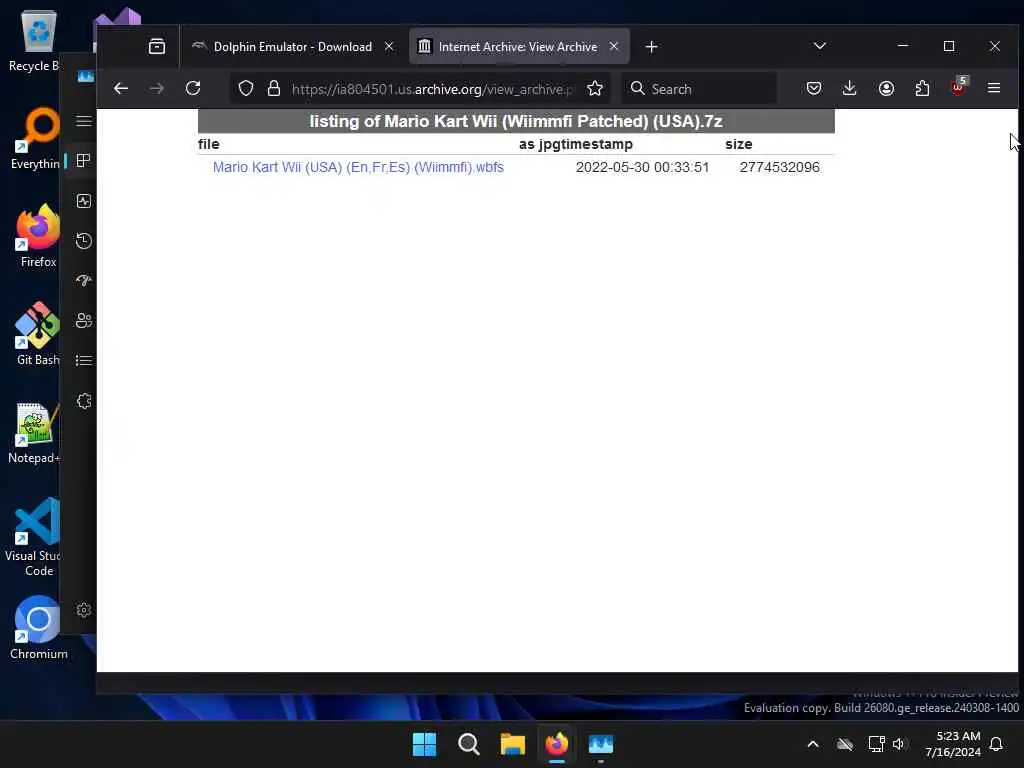Open the Firefox hamburger application menu

(994, 88)
